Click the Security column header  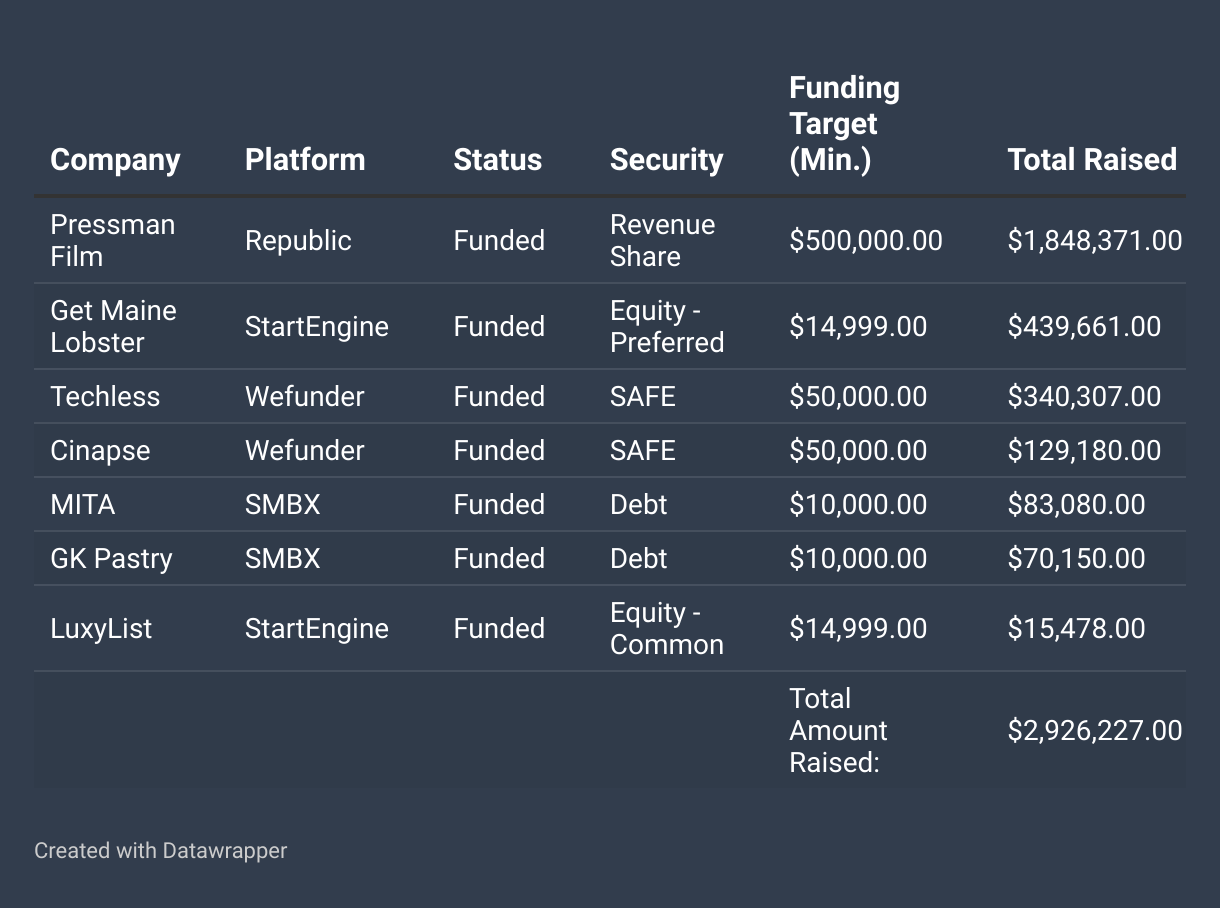tap(666, 160)
